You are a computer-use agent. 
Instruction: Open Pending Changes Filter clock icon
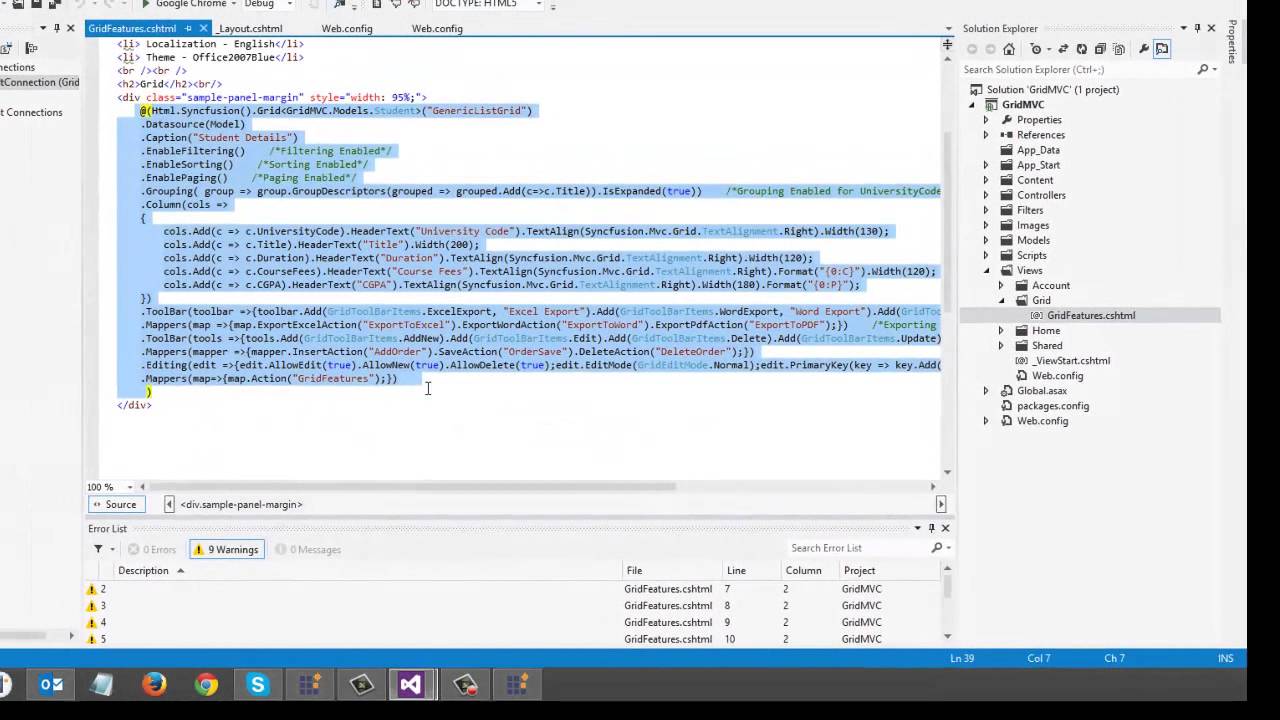click(x=1035, y=49)
